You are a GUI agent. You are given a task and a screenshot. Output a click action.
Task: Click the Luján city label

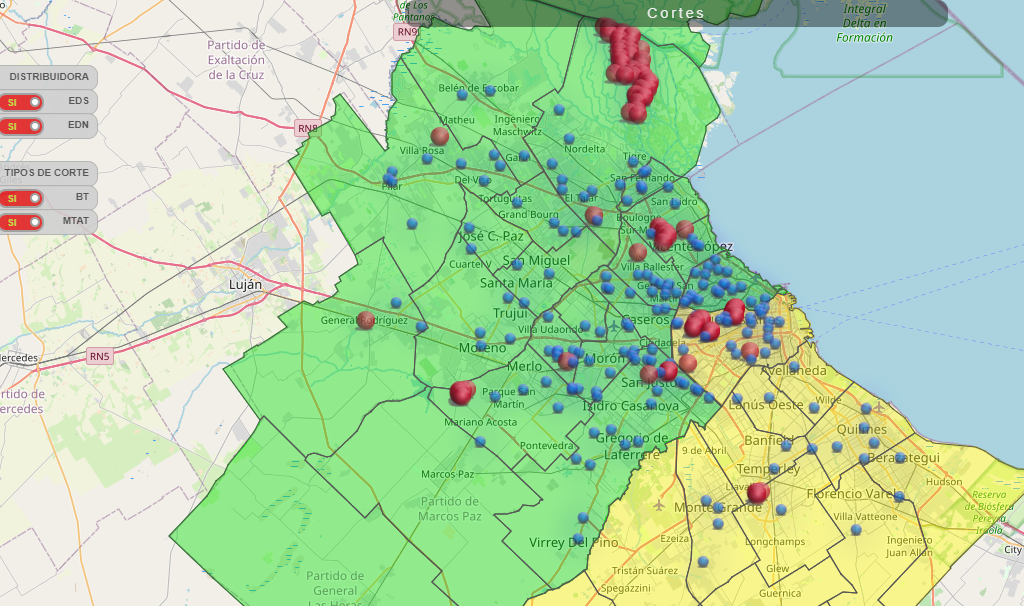click(245, 285)
